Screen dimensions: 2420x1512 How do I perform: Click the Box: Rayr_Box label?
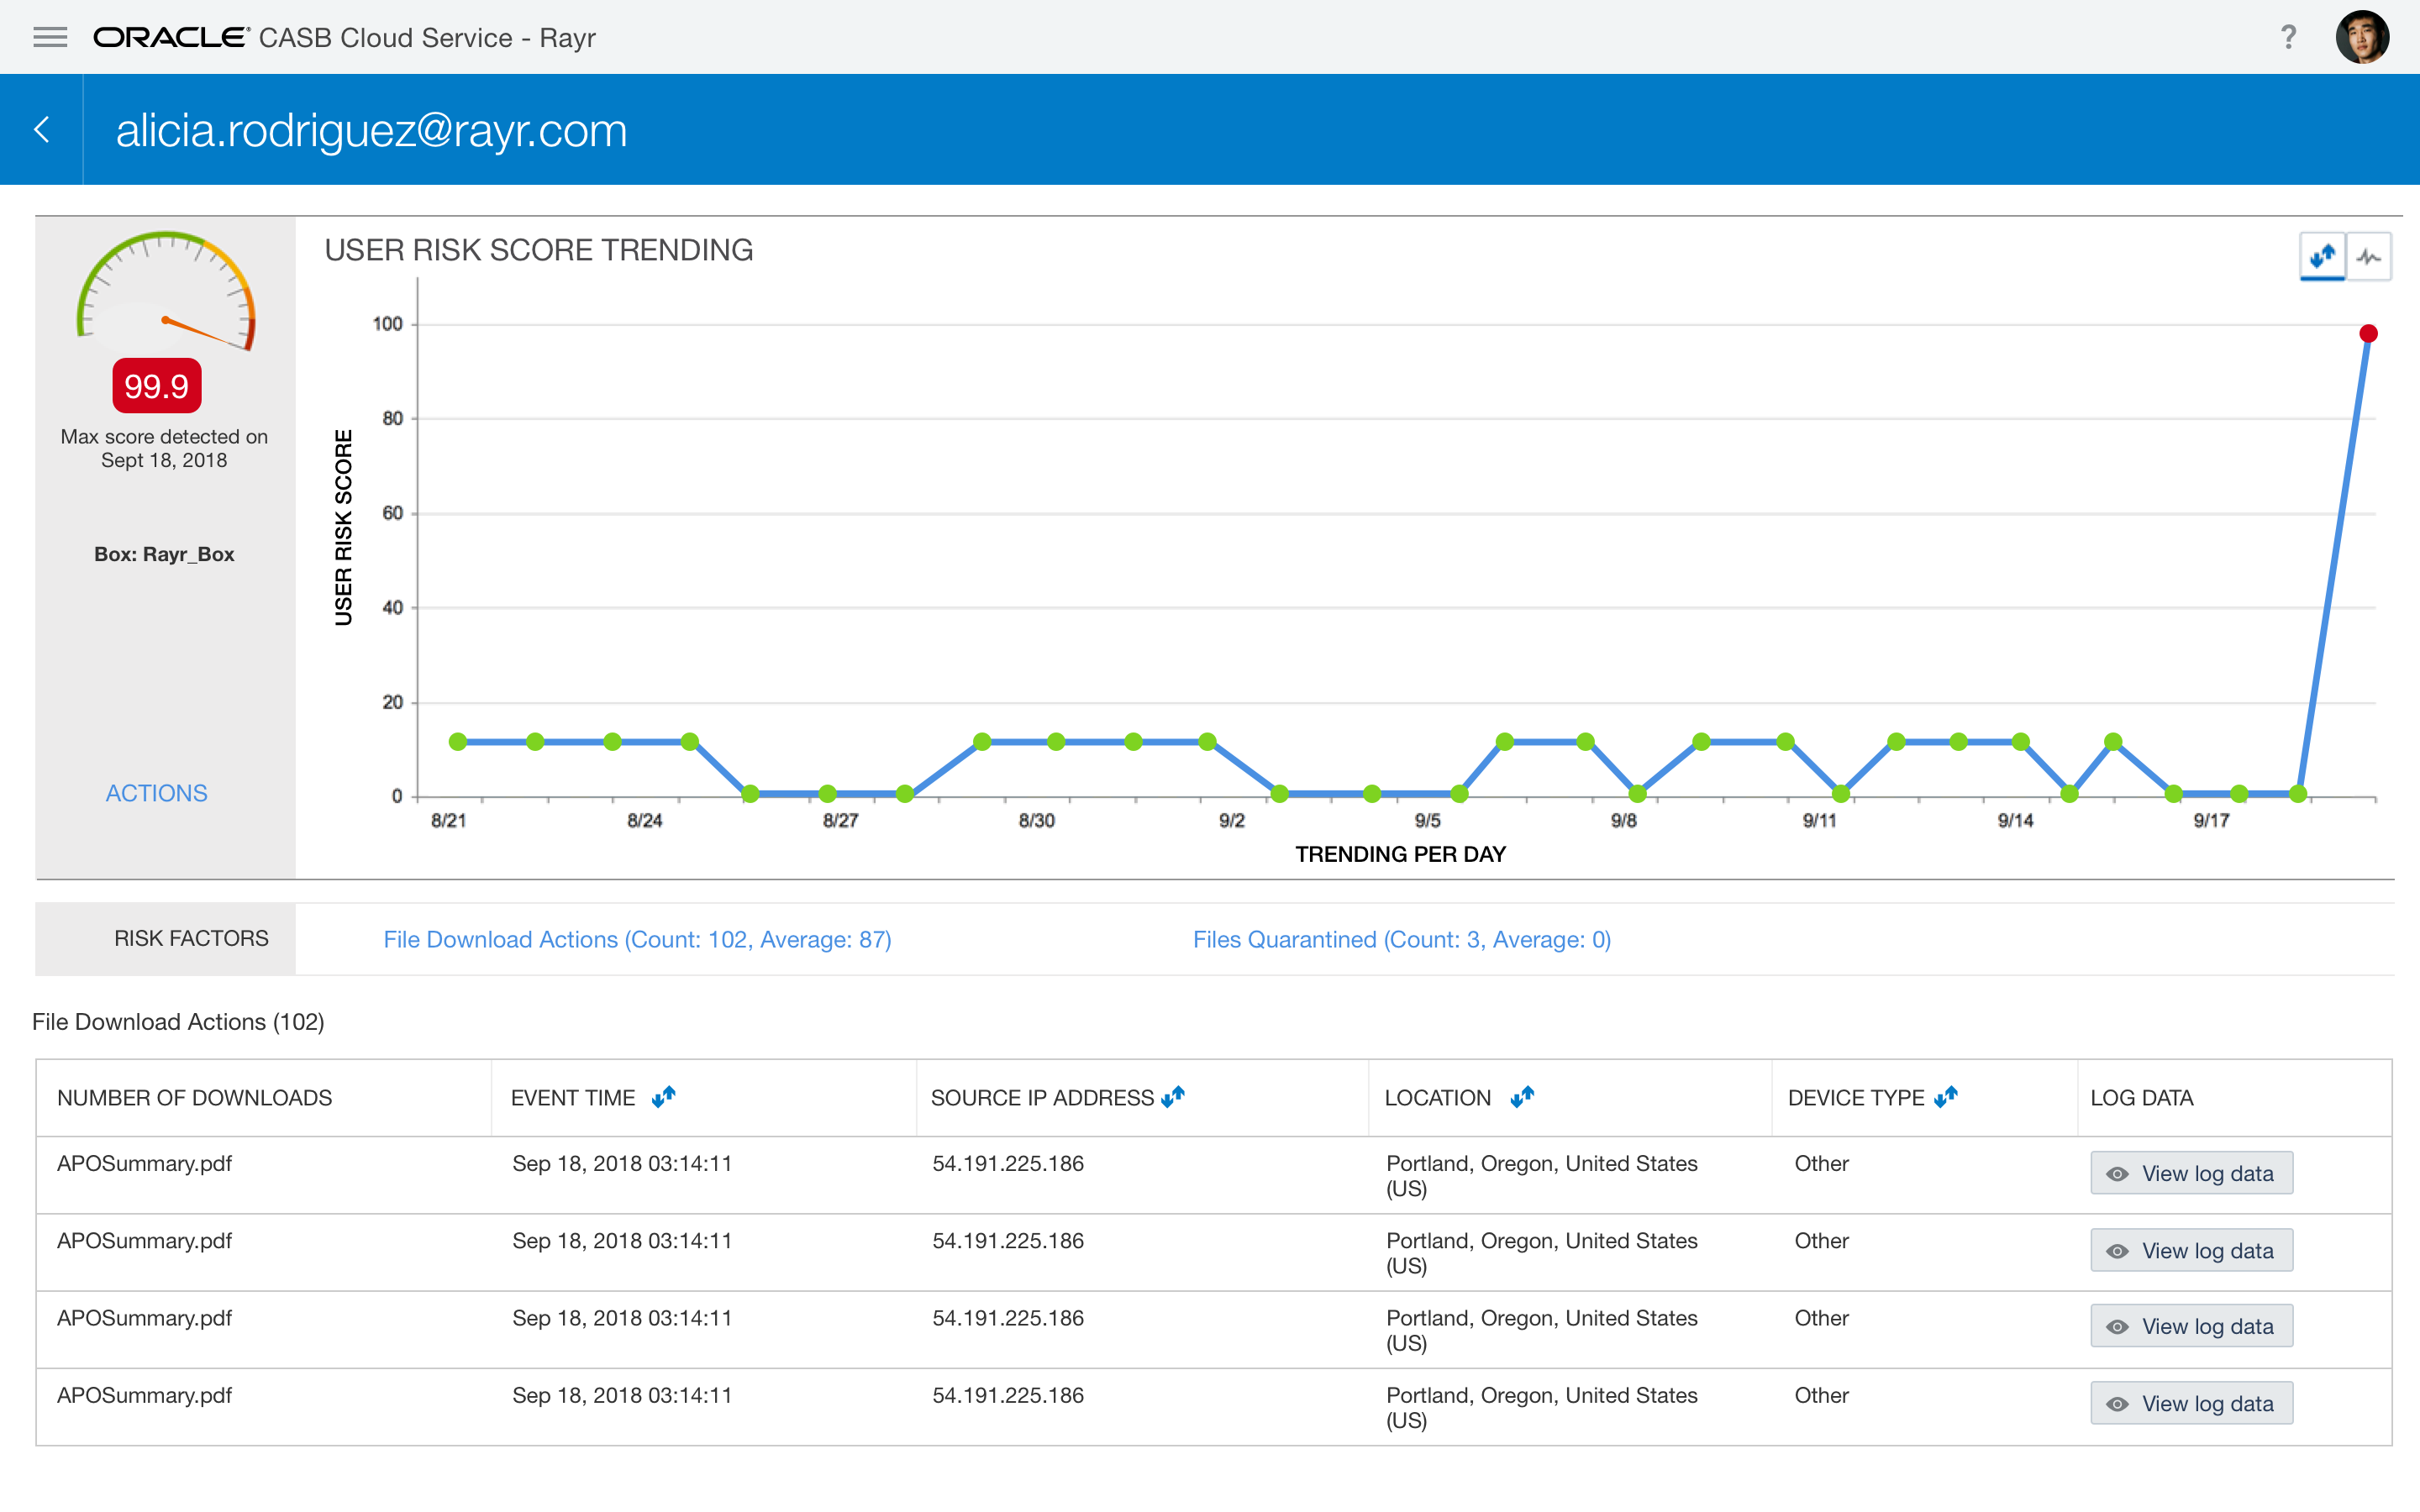point(164,554)
